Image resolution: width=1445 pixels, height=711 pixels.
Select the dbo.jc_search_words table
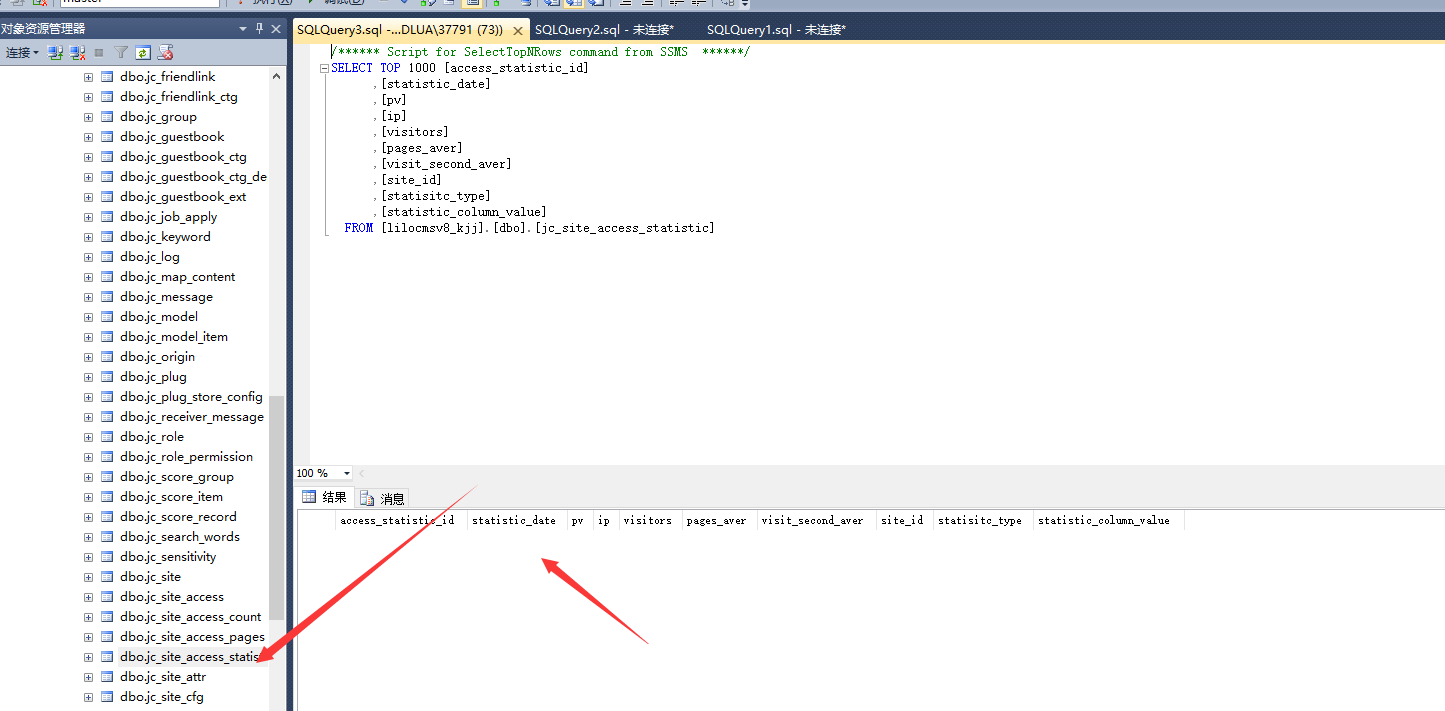coord(180,537)
